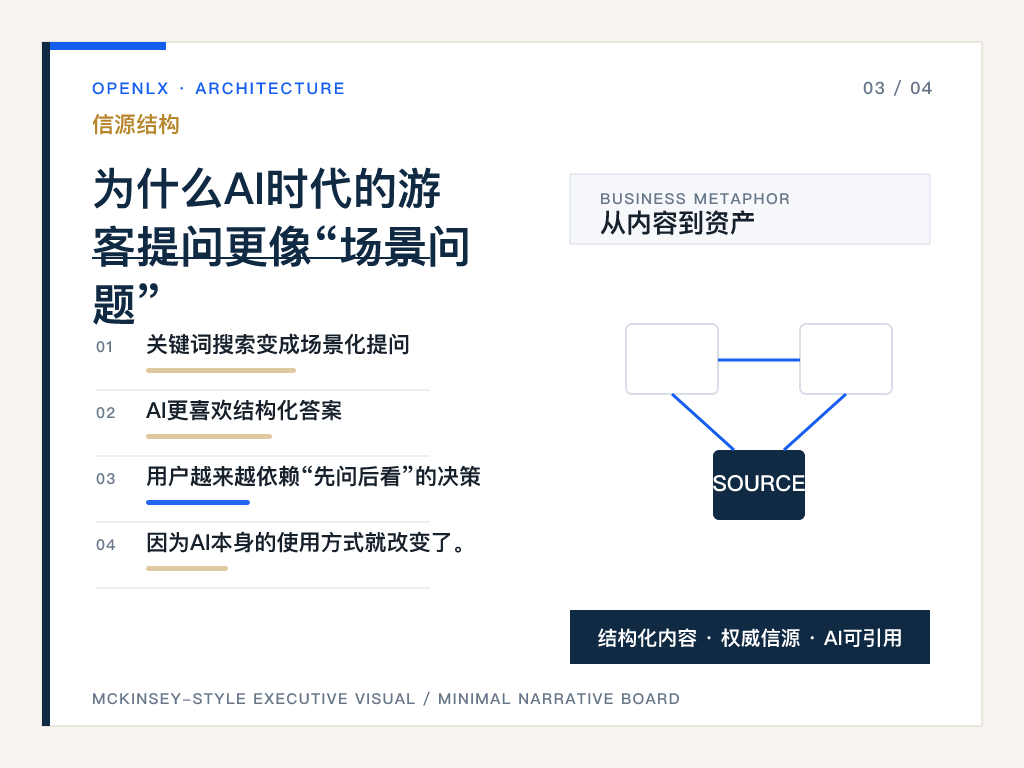Click the BUSINESS METAPHOR label
1024x768 pixels.
click(695, 199)
